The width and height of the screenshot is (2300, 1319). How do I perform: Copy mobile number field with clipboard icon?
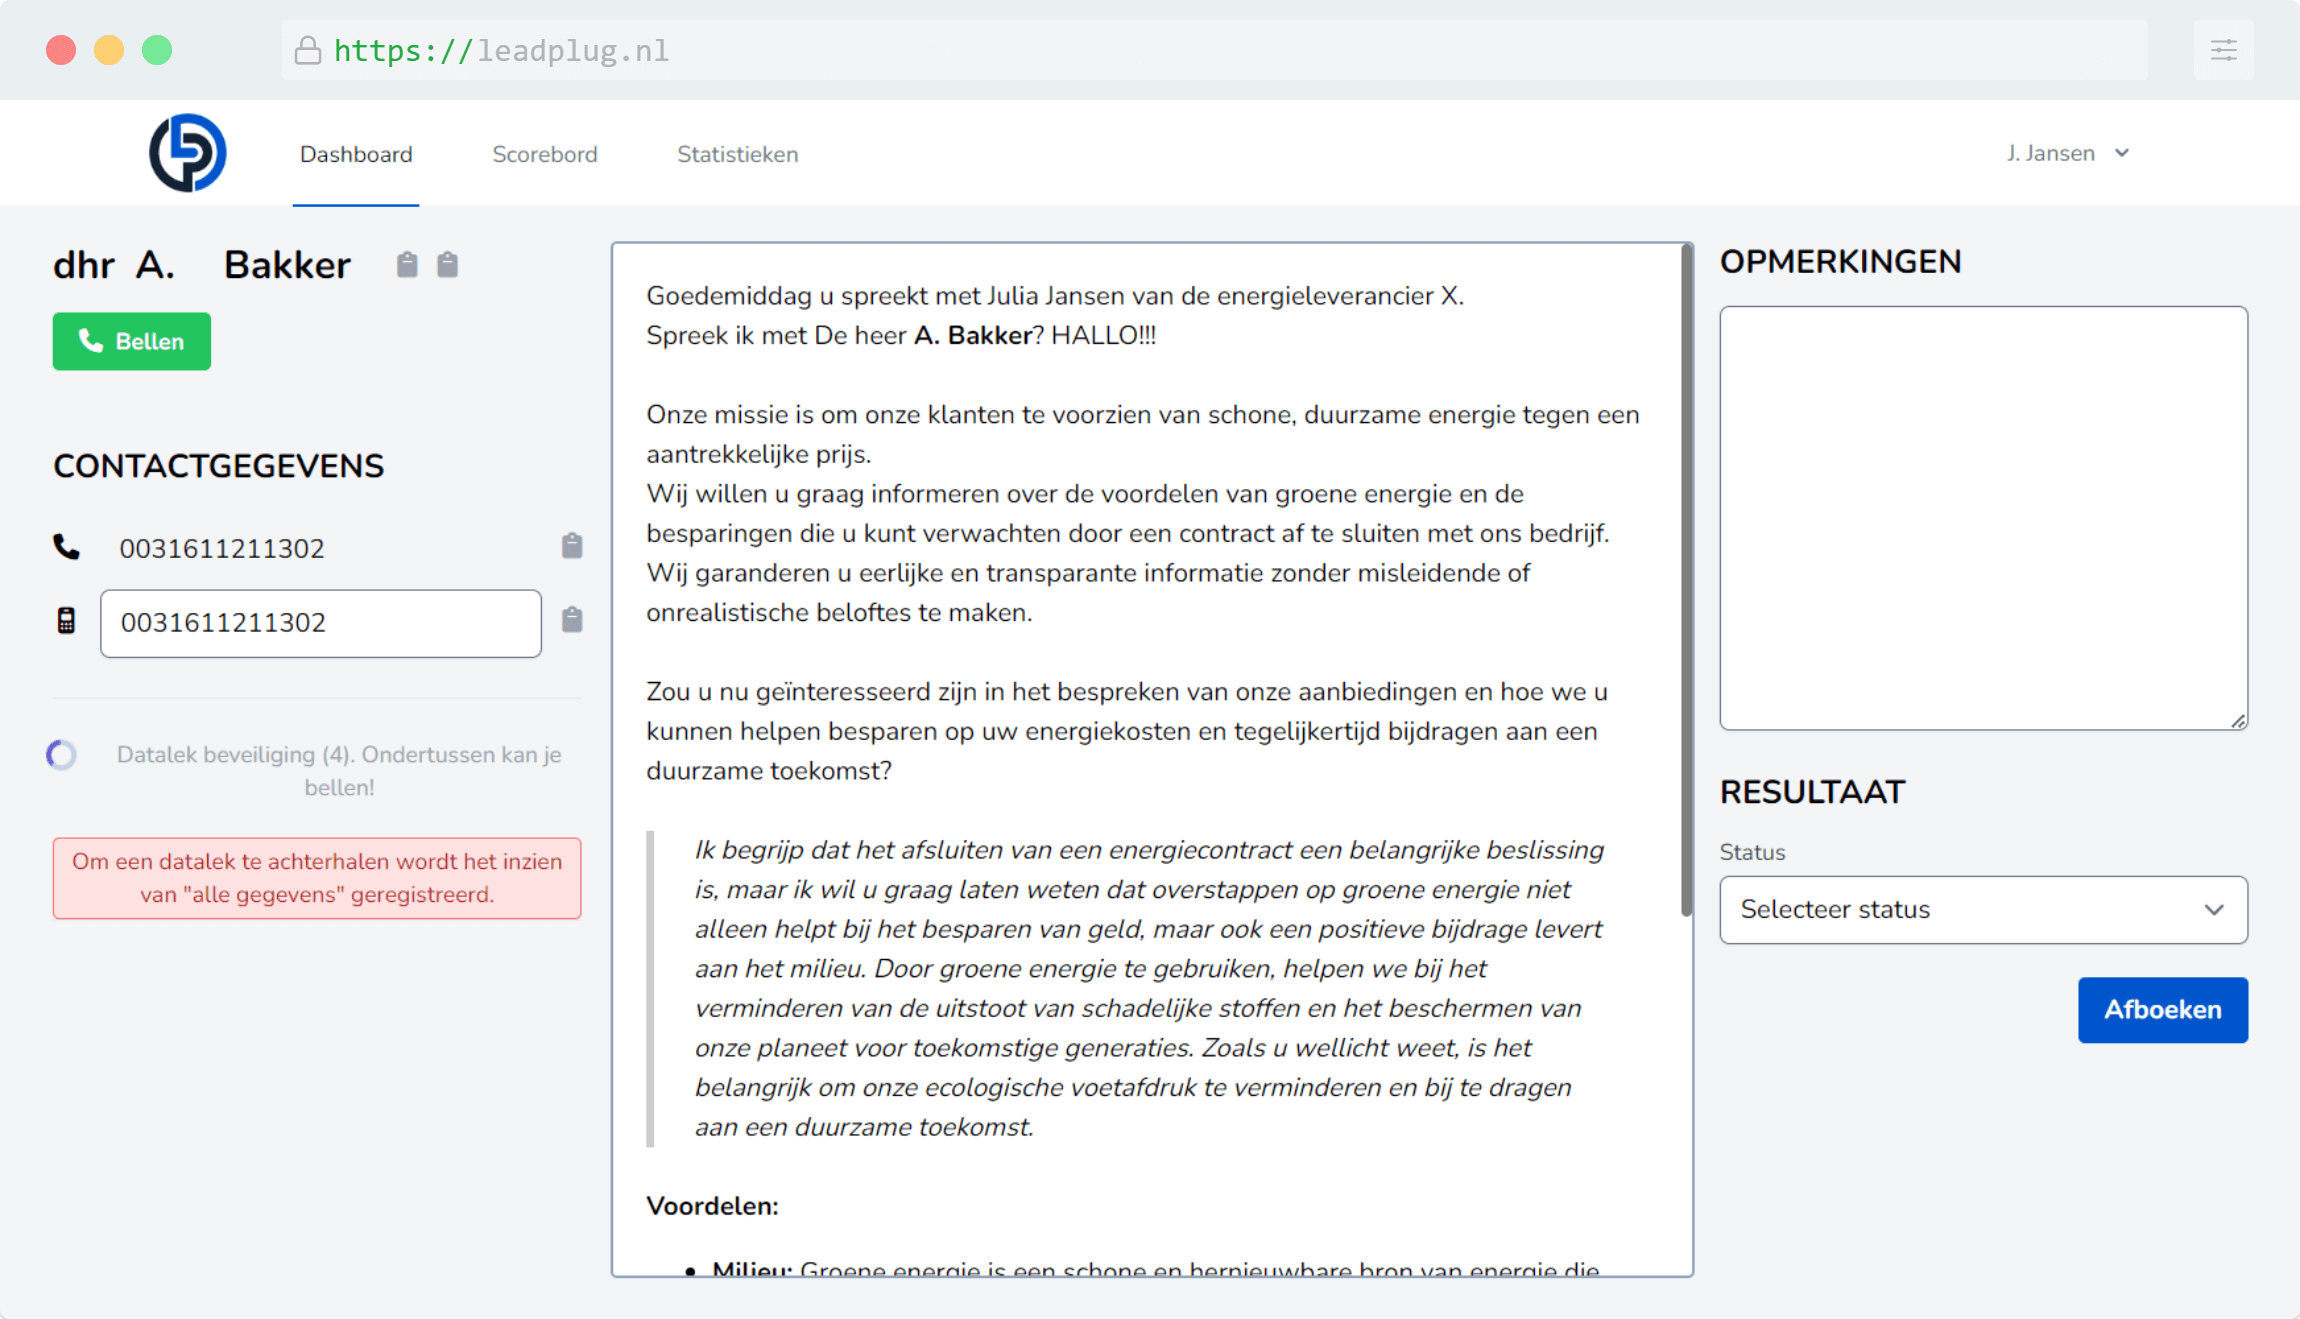[572, 620]
